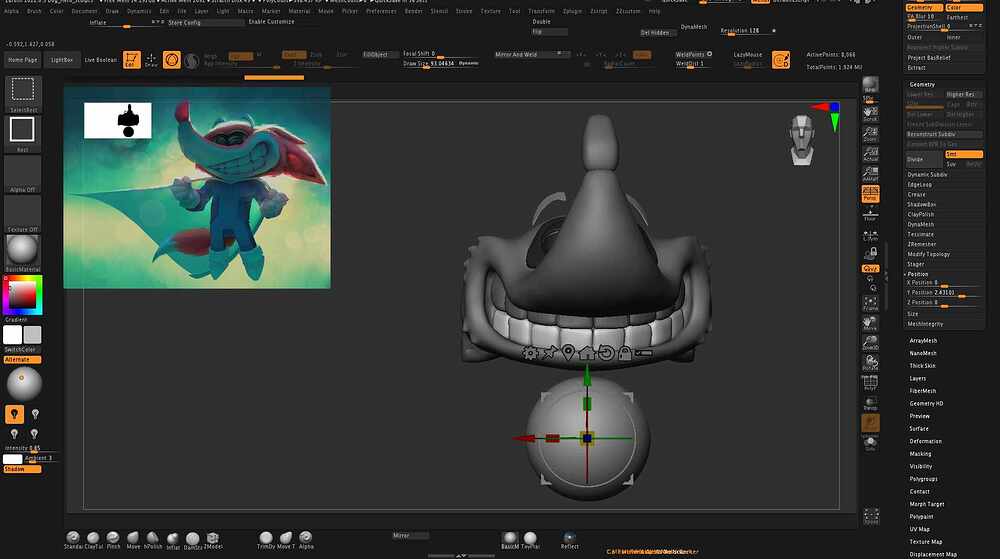Toggle the Shadow light option

22,469
